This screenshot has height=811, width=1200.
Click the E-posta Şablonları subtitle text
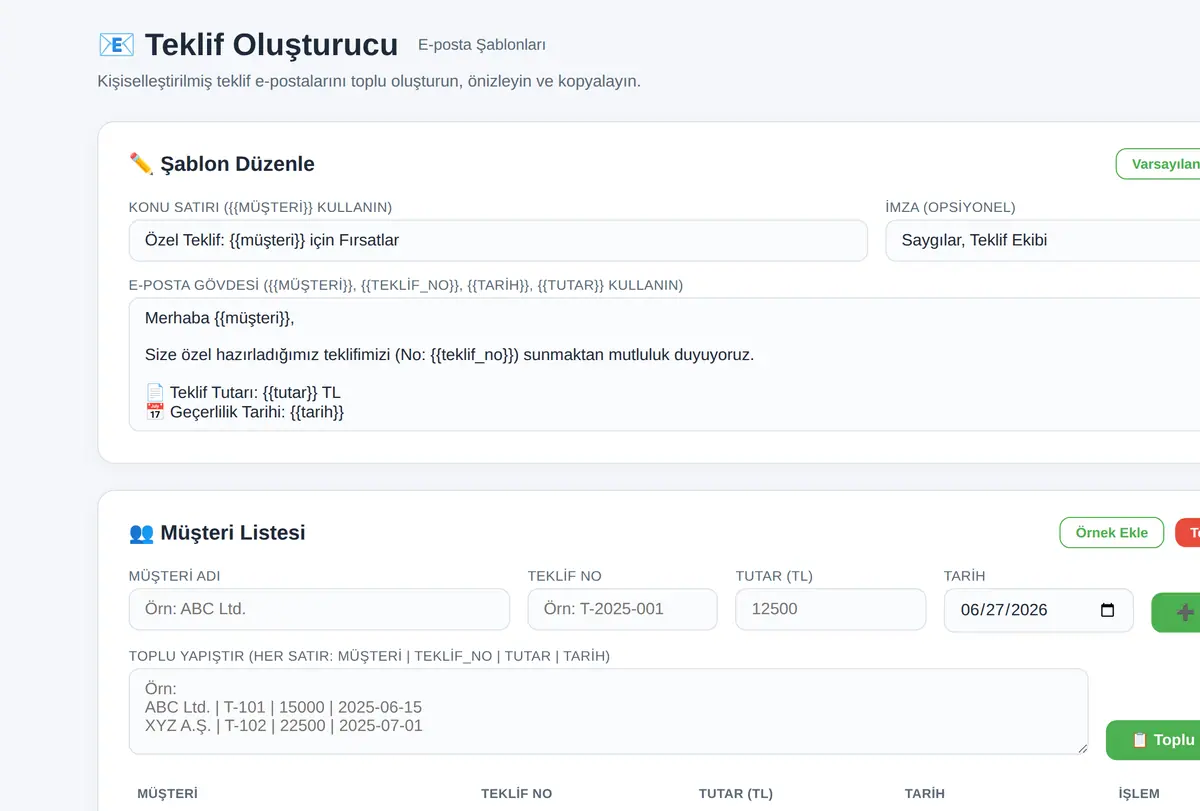click(482, 45)
